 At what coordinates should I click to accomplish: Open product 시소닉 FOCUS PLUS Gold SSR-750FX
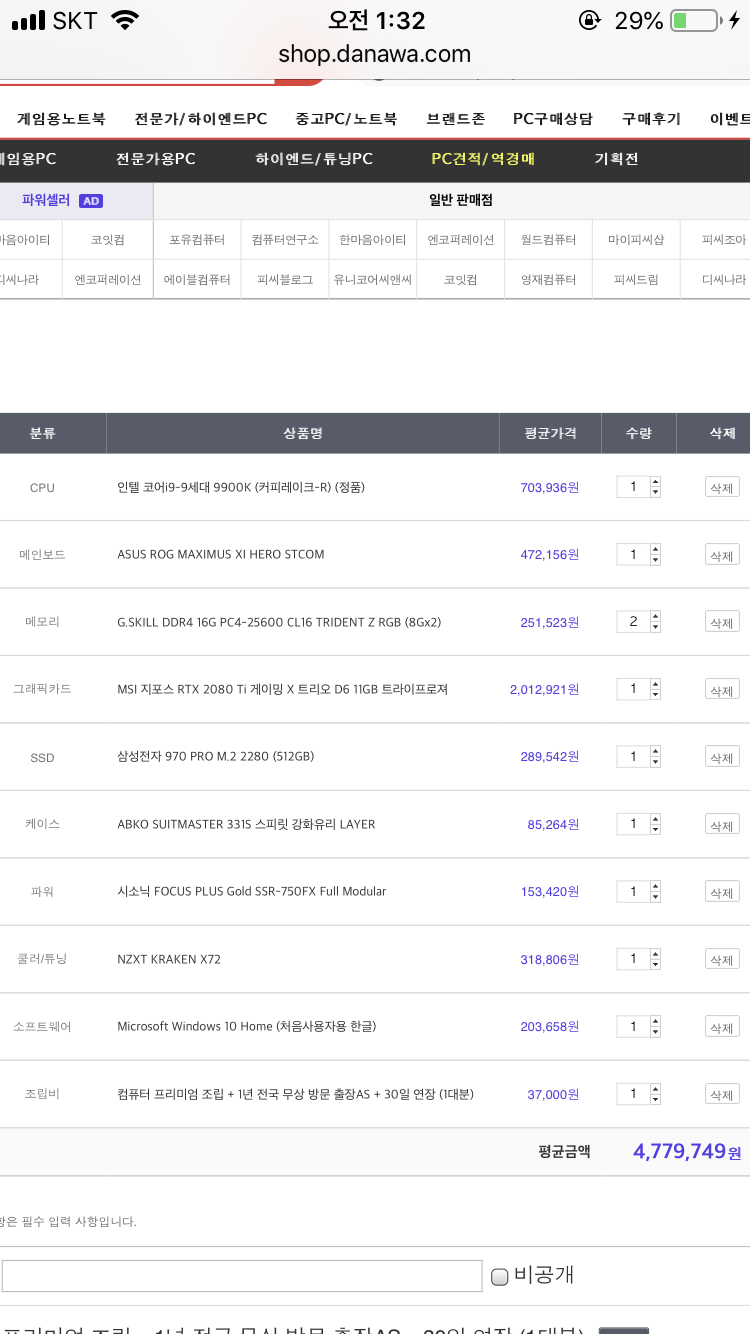pyautogui.click(x=252, y=891)
